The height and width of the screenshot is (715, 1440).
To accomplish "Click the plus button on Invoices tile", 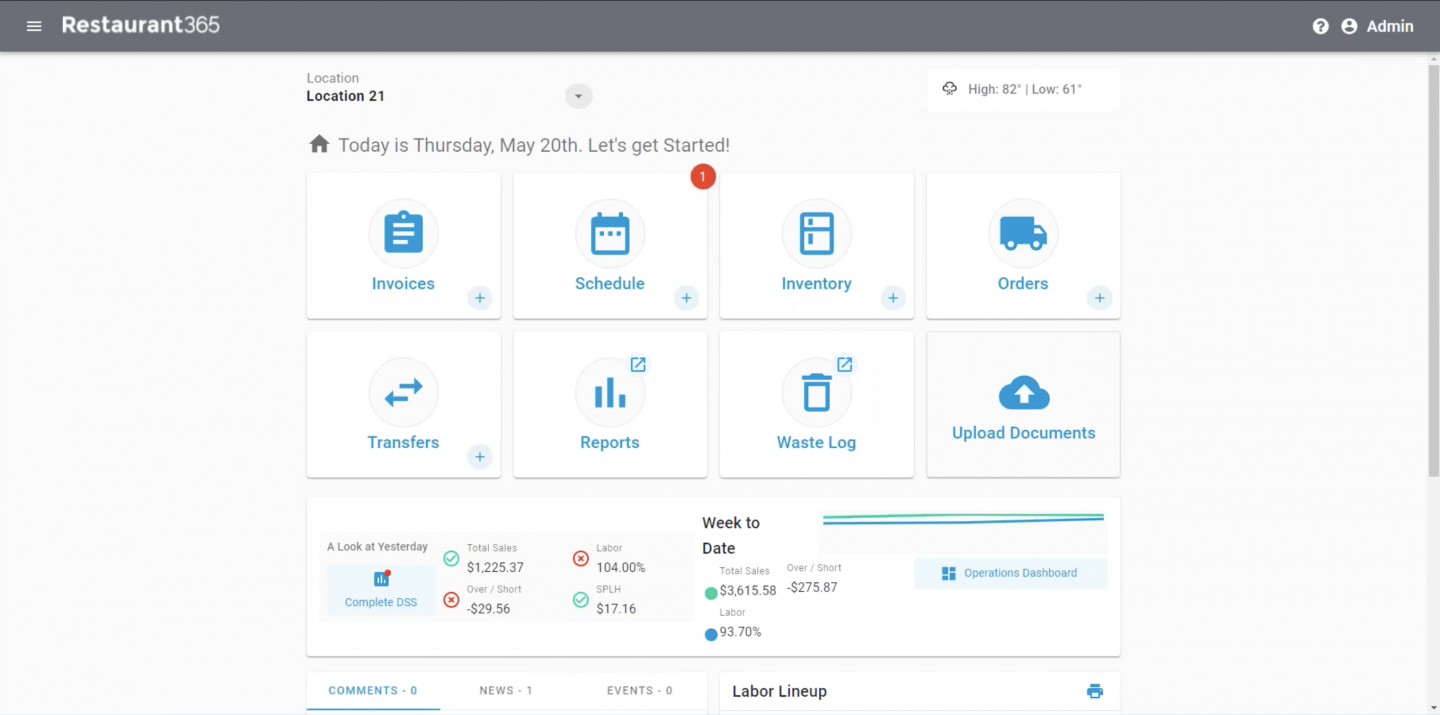I will [480, 298].
